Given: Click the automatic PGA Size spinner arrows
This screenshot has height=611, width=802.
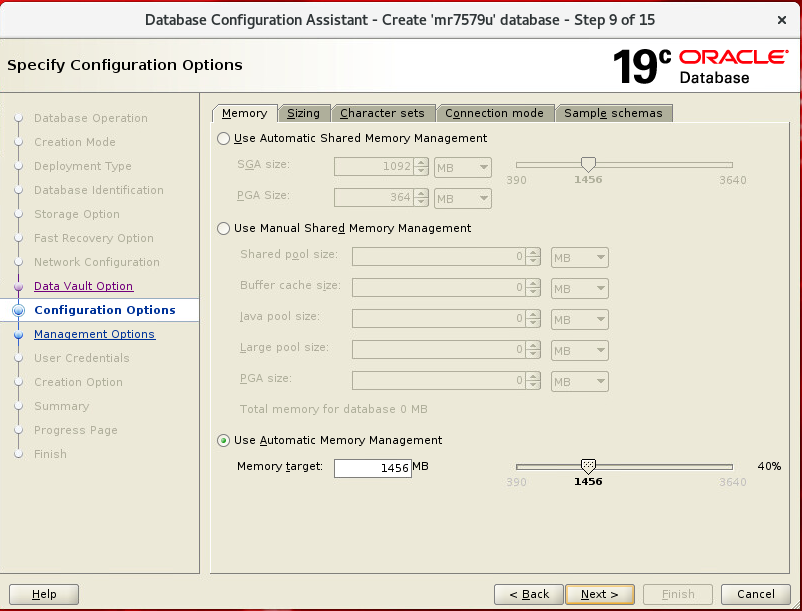Looking at the screenshot, I should point(421,198).
